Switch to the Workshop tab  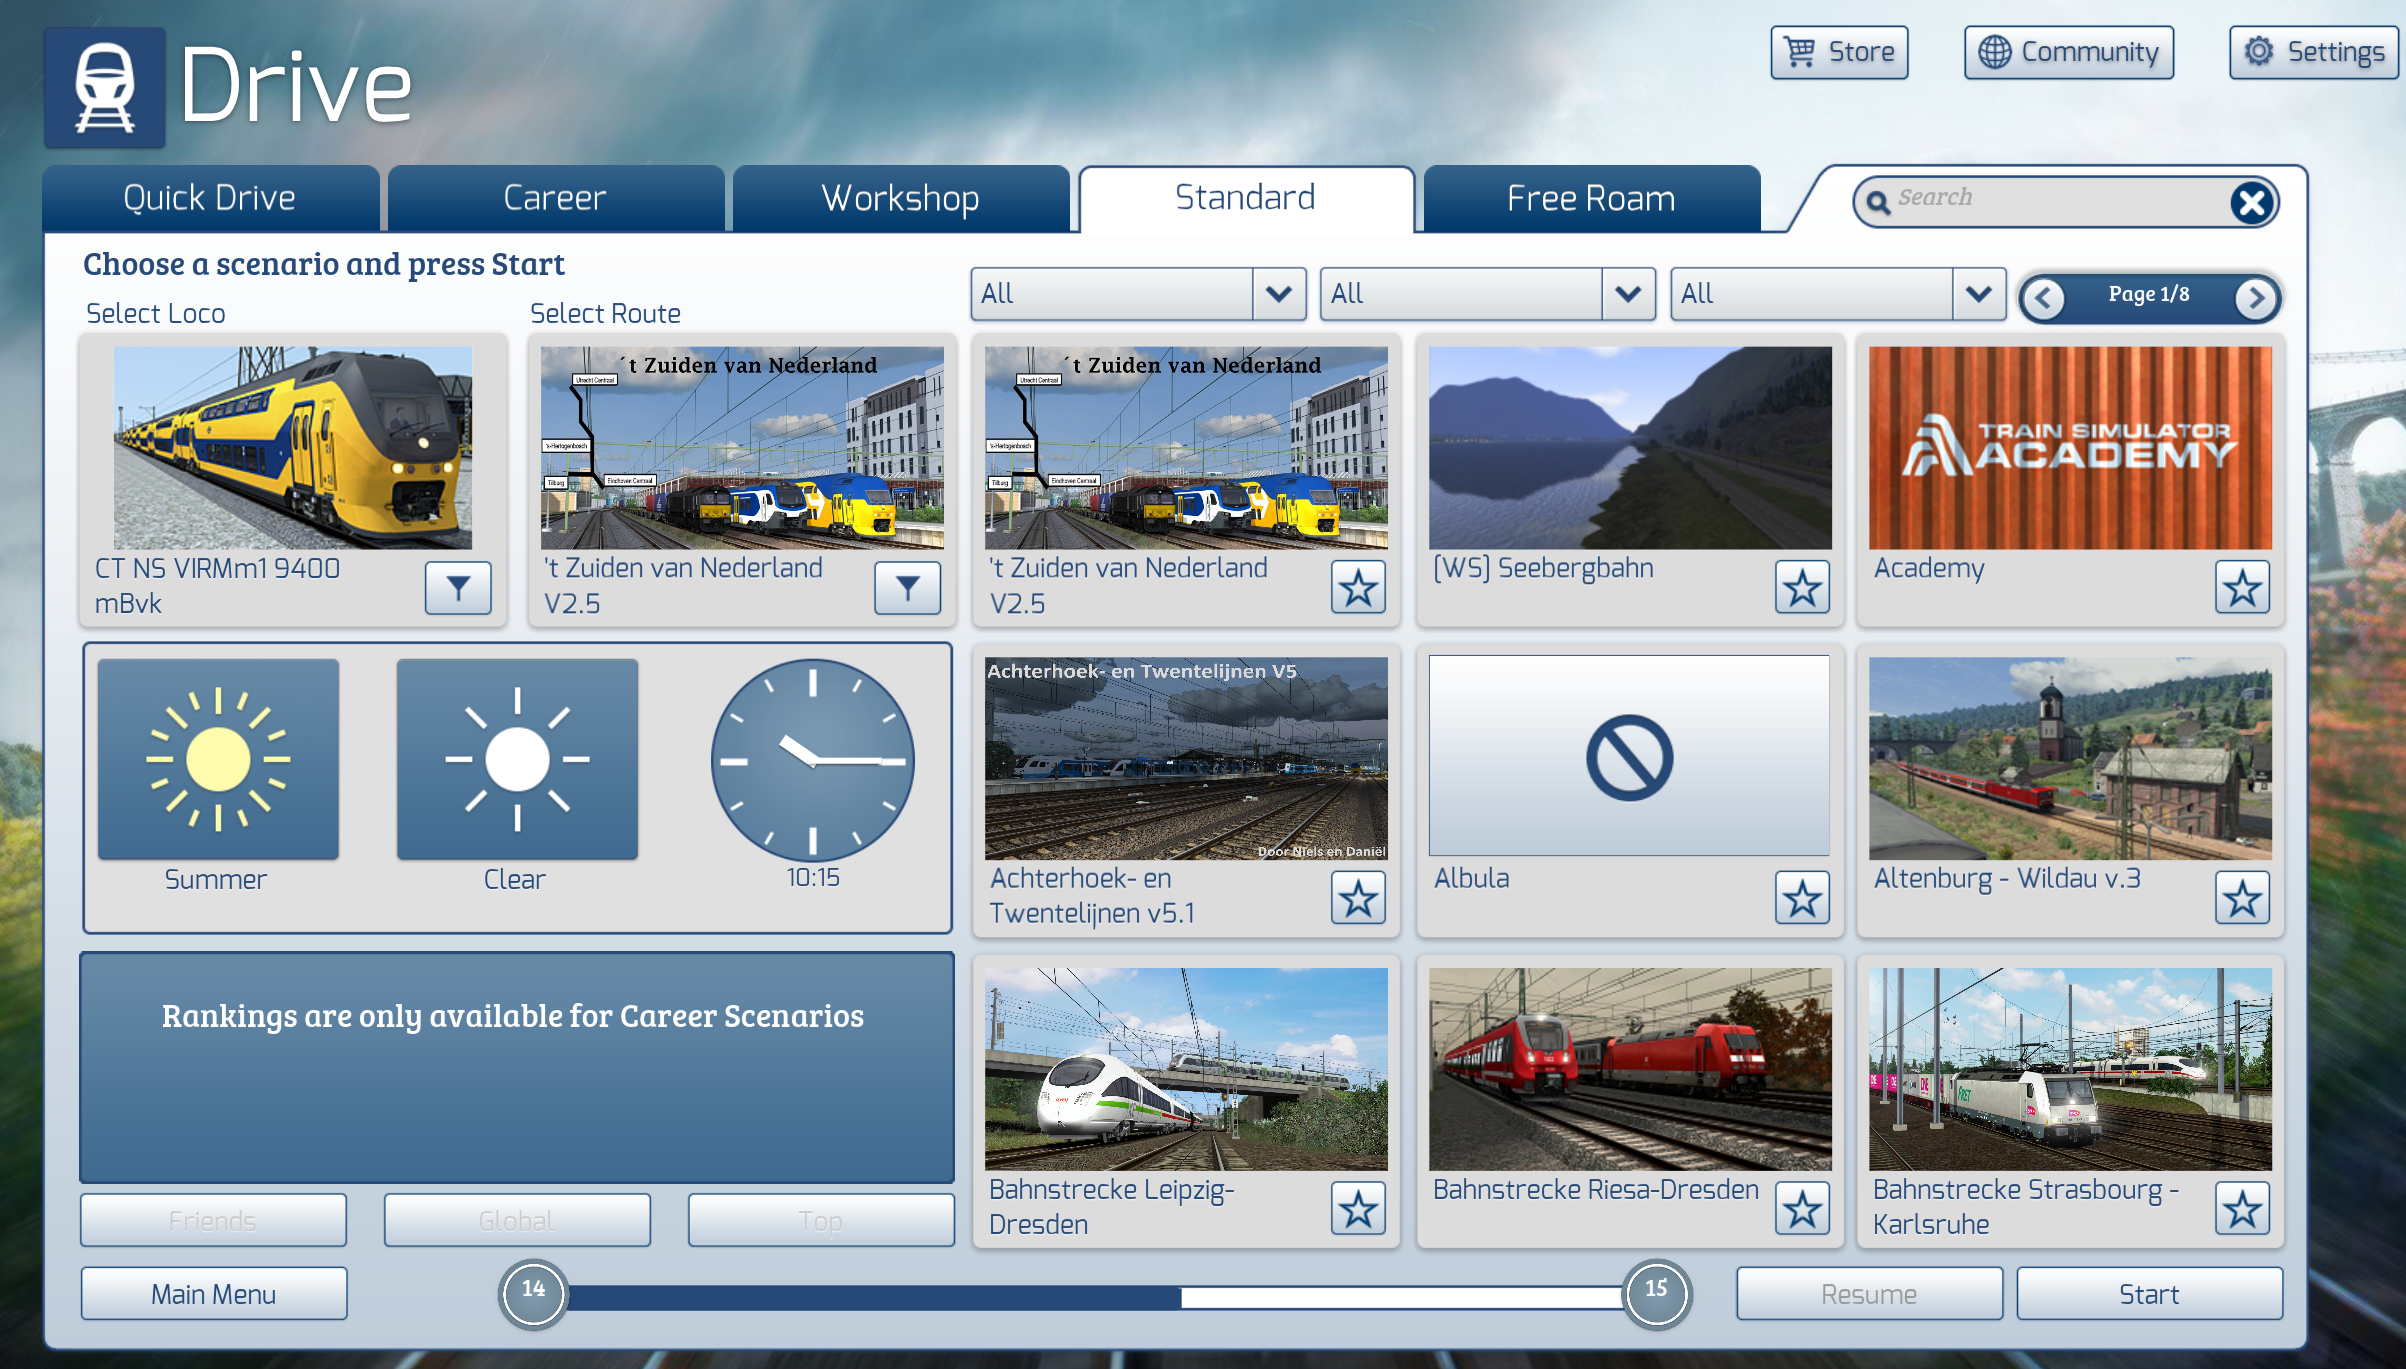point(900,198)
